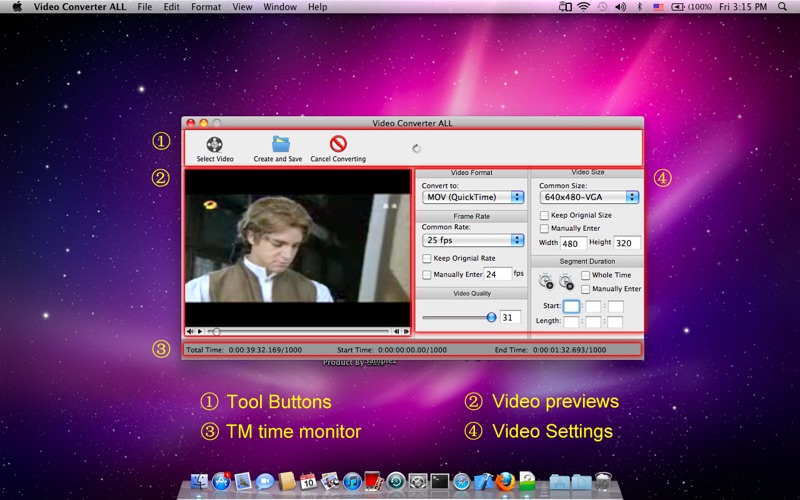Open the Trash in the dock
This screenshot has width=800, height=500.
coord(604,481)
